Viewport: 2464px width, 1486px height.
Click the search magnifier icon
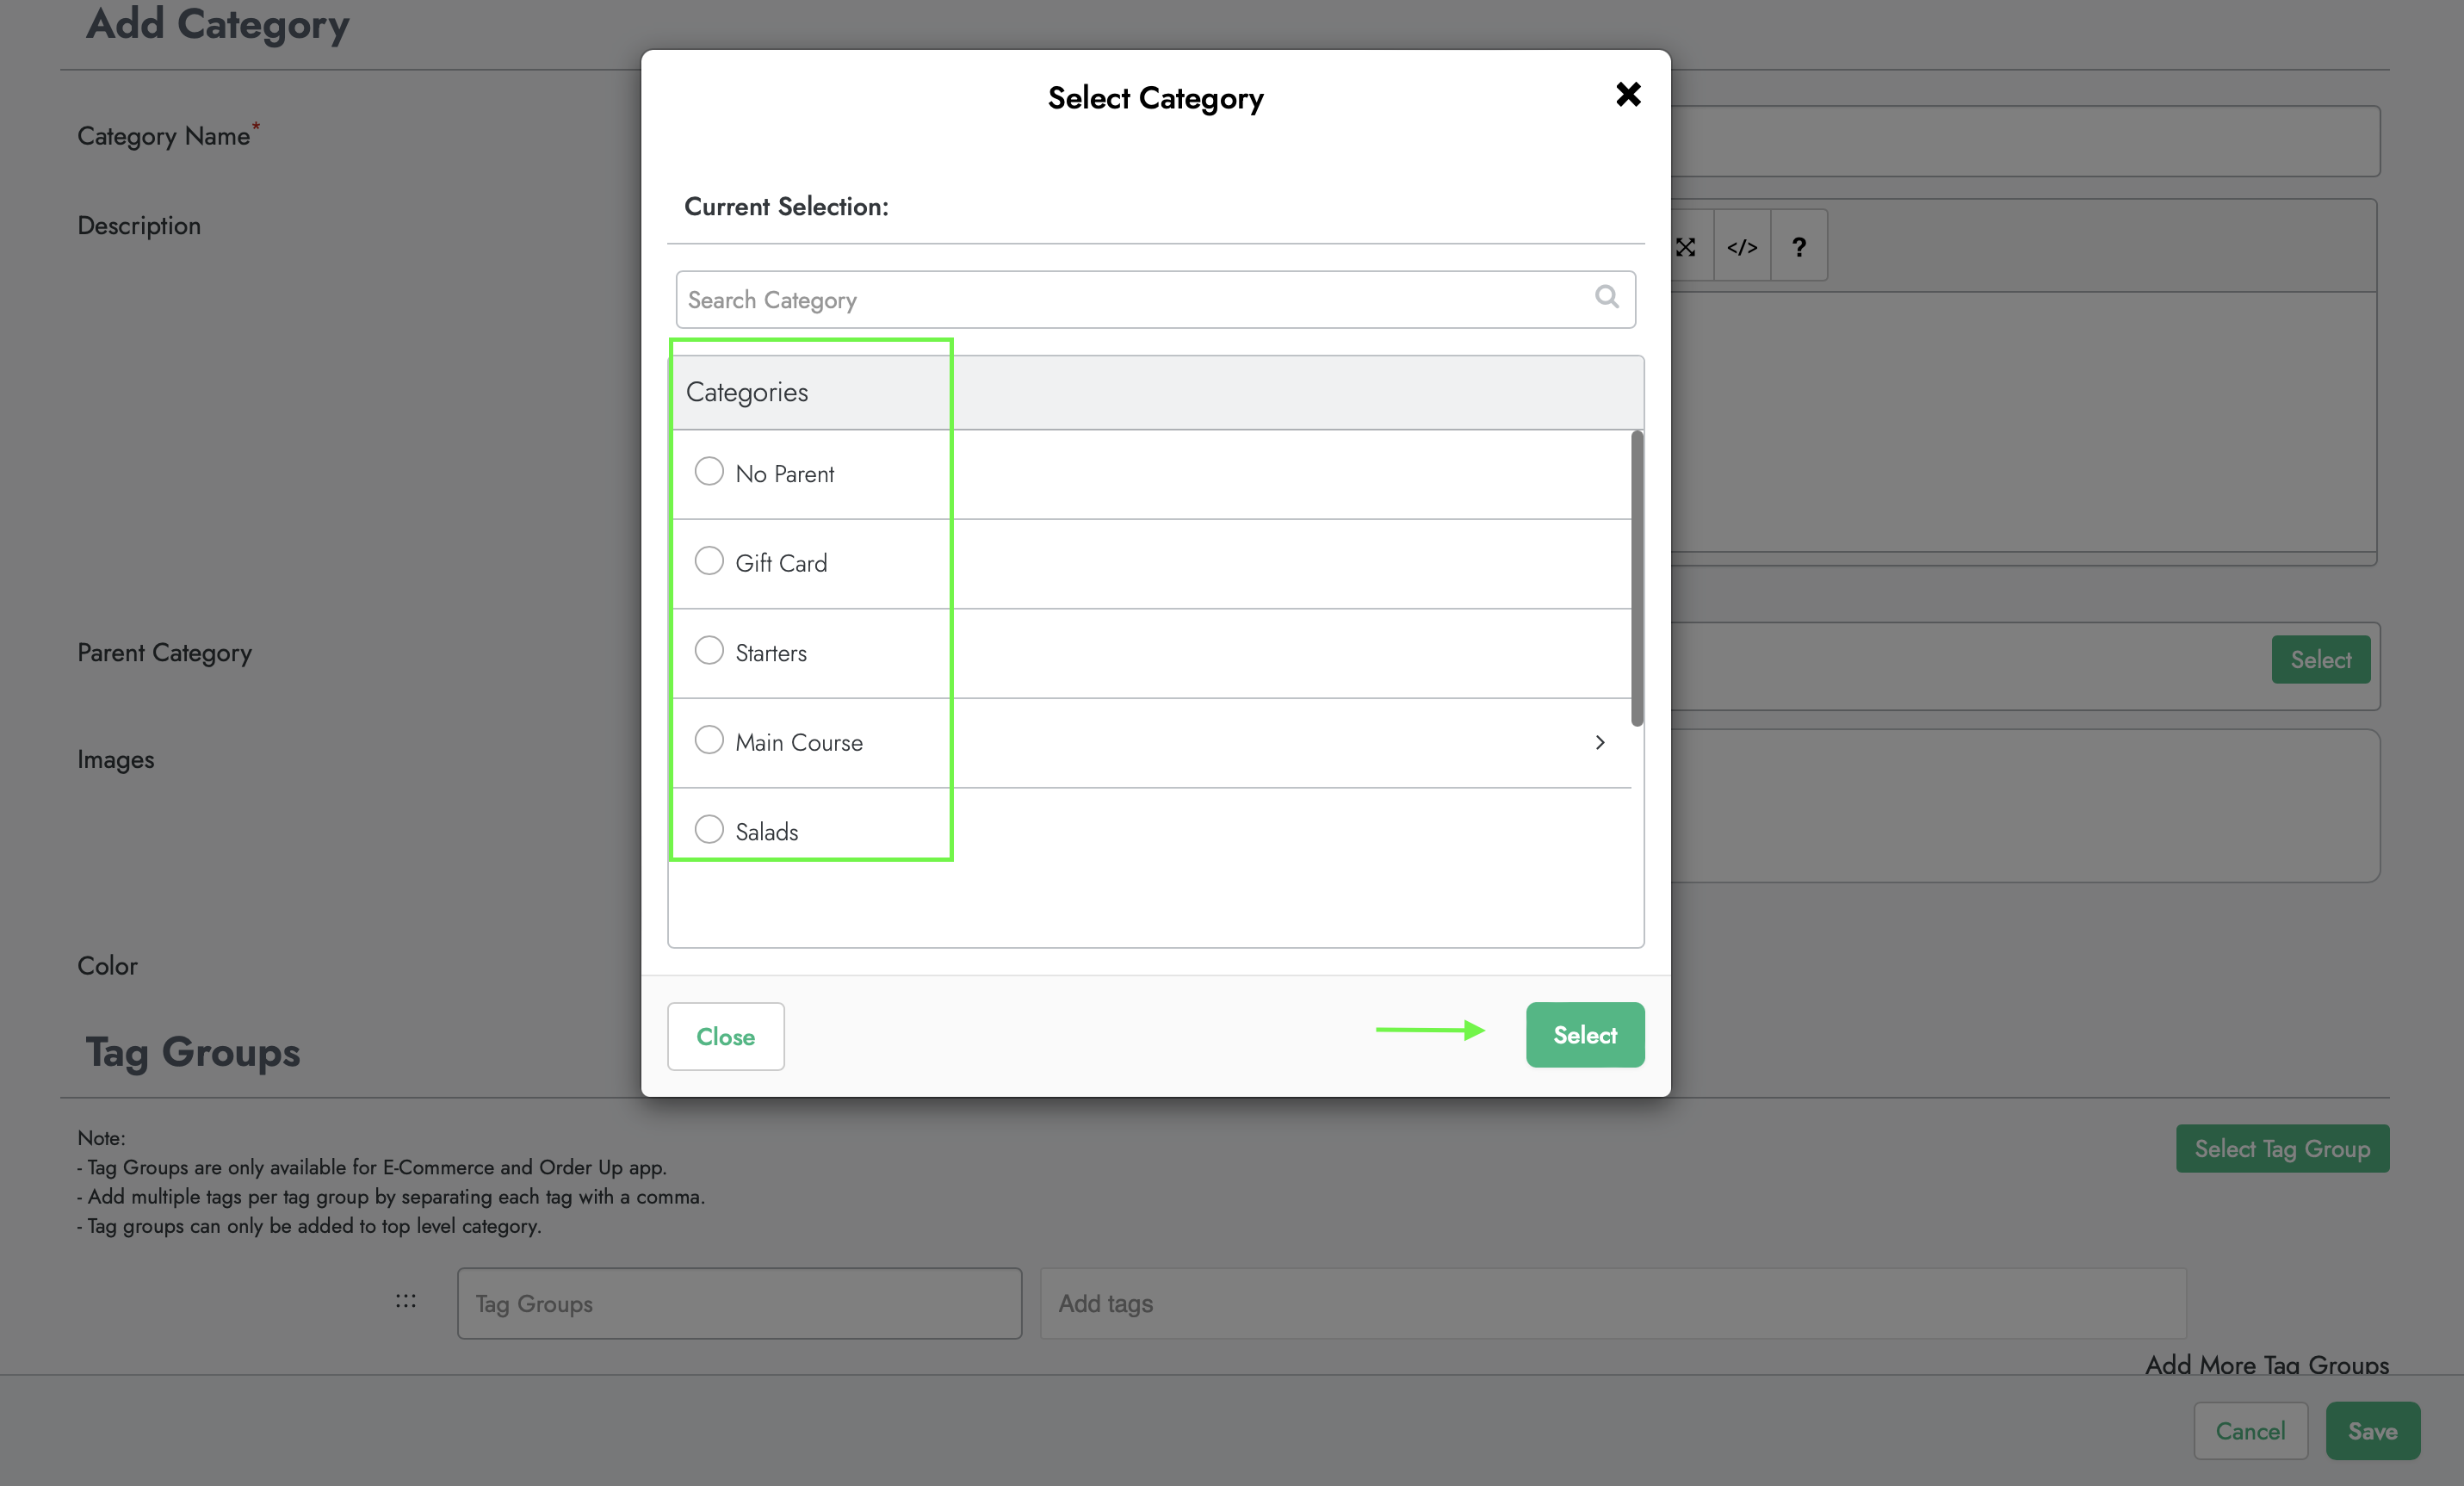click(x=1606, y=297)
